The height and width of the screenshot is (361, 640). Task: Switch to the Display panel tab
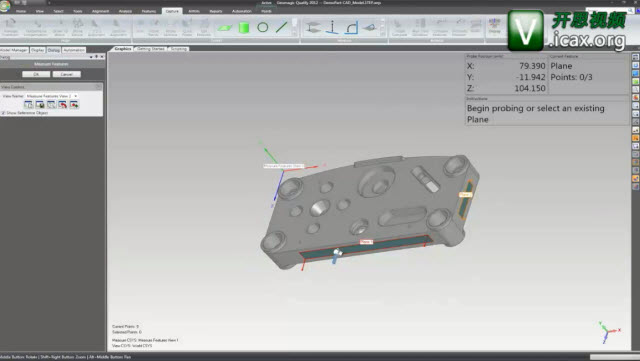coord(38,50)
